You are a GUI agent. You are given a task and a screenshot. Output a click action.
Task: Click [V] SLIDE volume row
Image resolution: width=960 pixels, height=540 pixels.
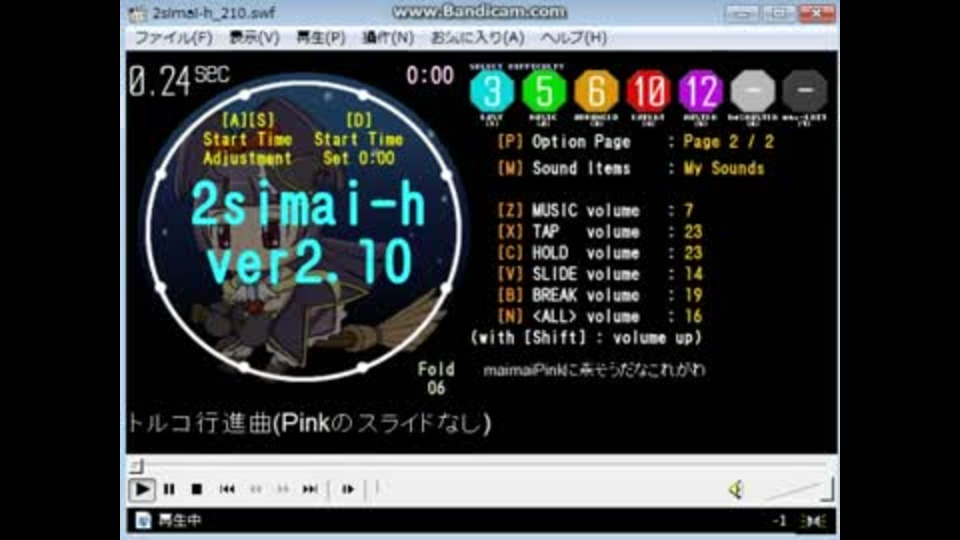coord(600,274)
